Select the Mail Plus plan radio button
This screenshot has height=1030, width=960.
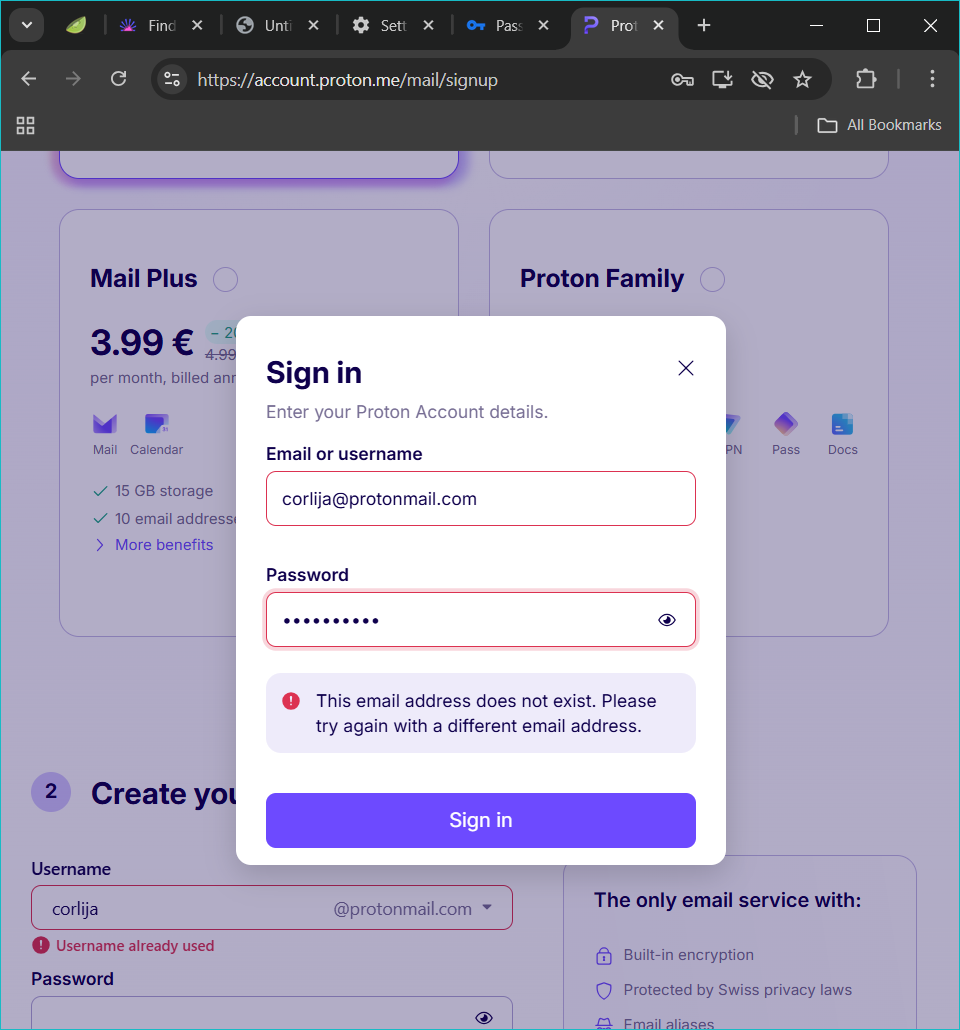(226, 279)
